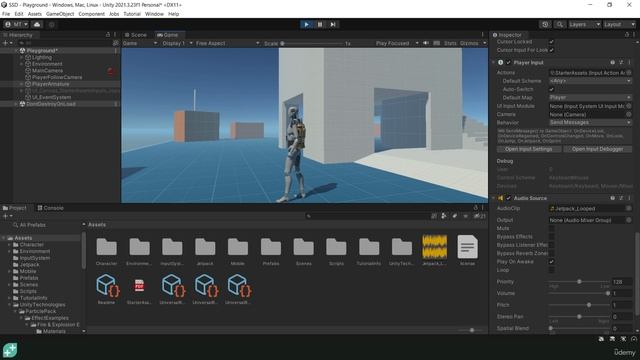Toggle the Cursor Input For Look checkbox

click(551, 50)
